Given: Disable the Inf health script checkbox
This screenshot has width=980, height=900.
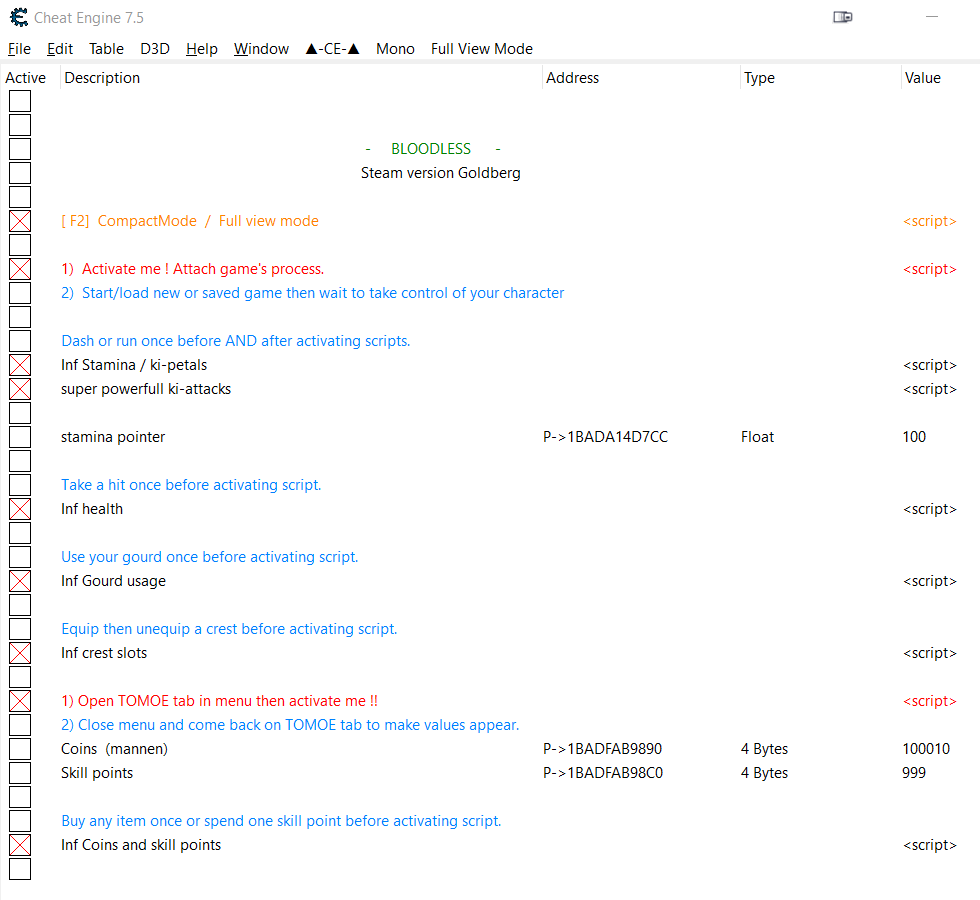Looking at the screenshot, I should pos(20,509).
